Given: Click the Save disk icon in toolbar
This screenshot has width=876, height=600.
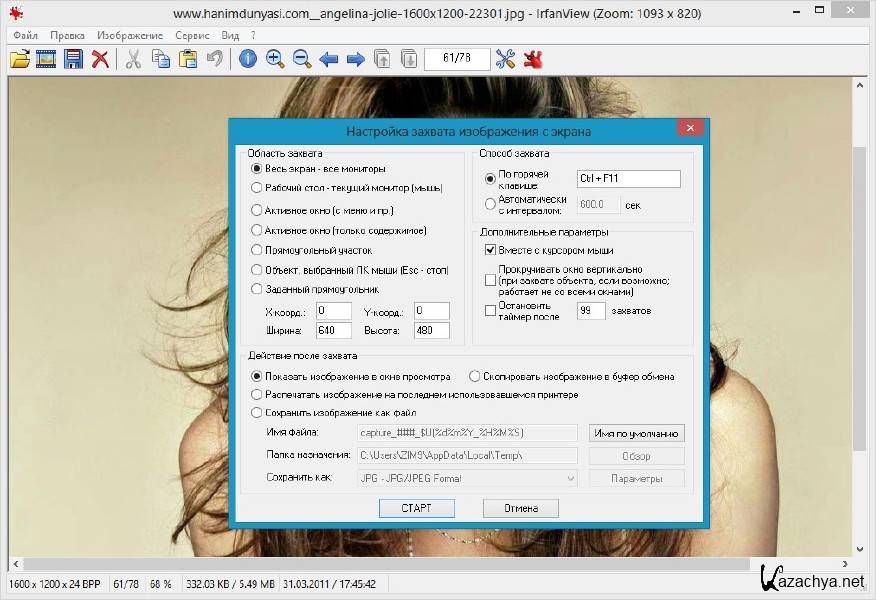Looking at the screenshot, I should click(73, 59).
